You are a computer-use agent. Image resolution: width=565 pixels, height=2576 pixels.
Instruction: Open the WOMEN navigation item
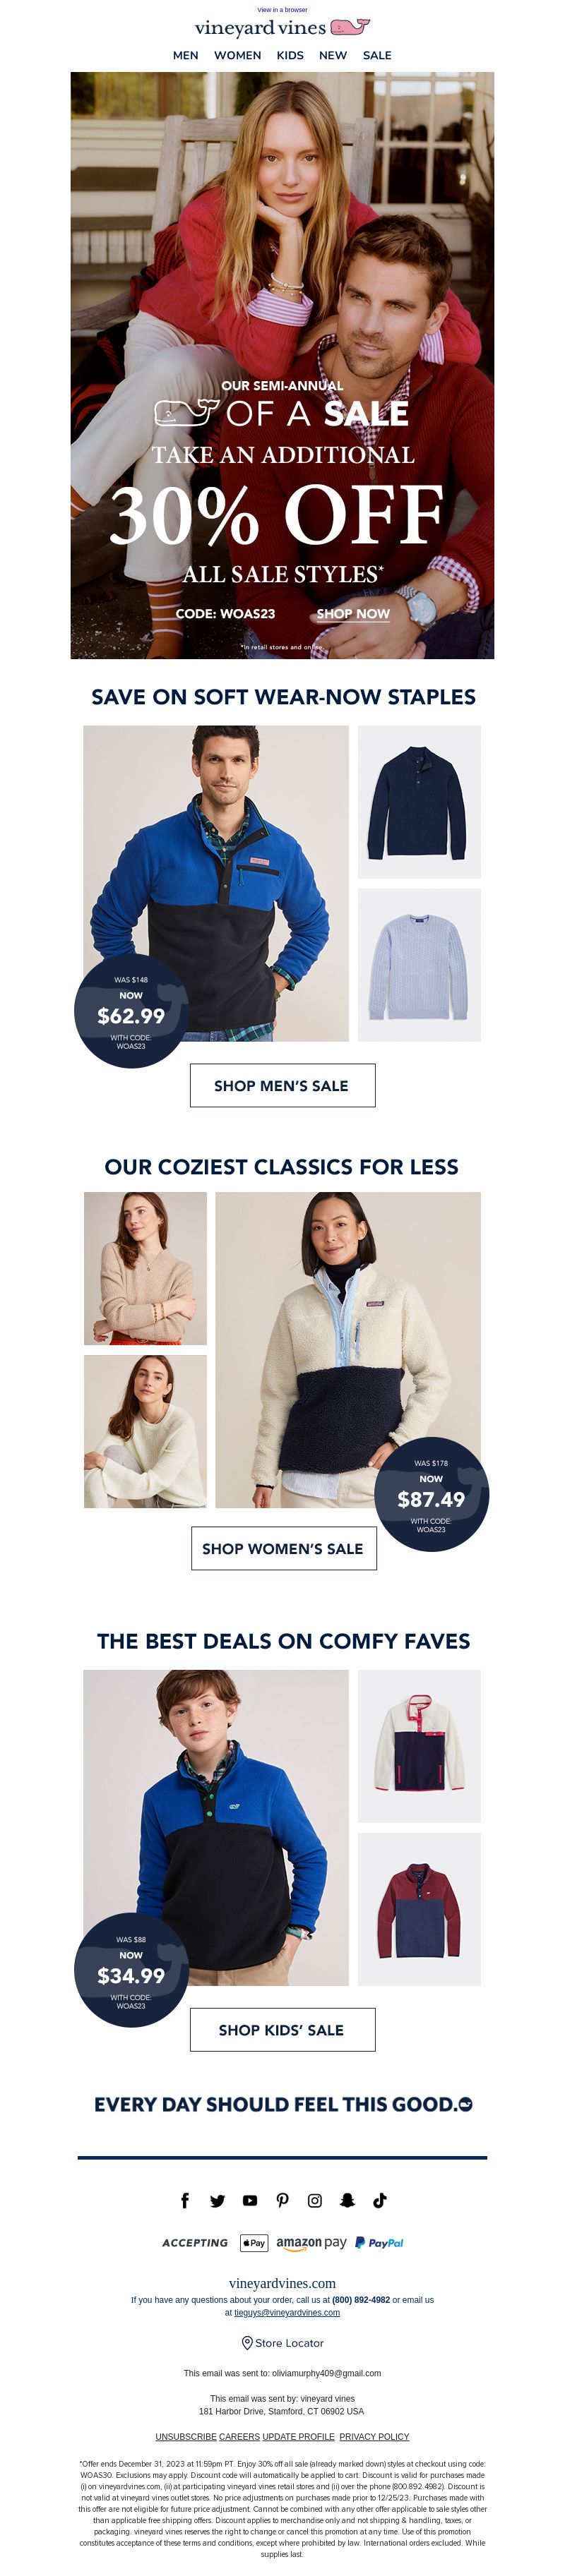pyautogui.click(x=238, y=56)
